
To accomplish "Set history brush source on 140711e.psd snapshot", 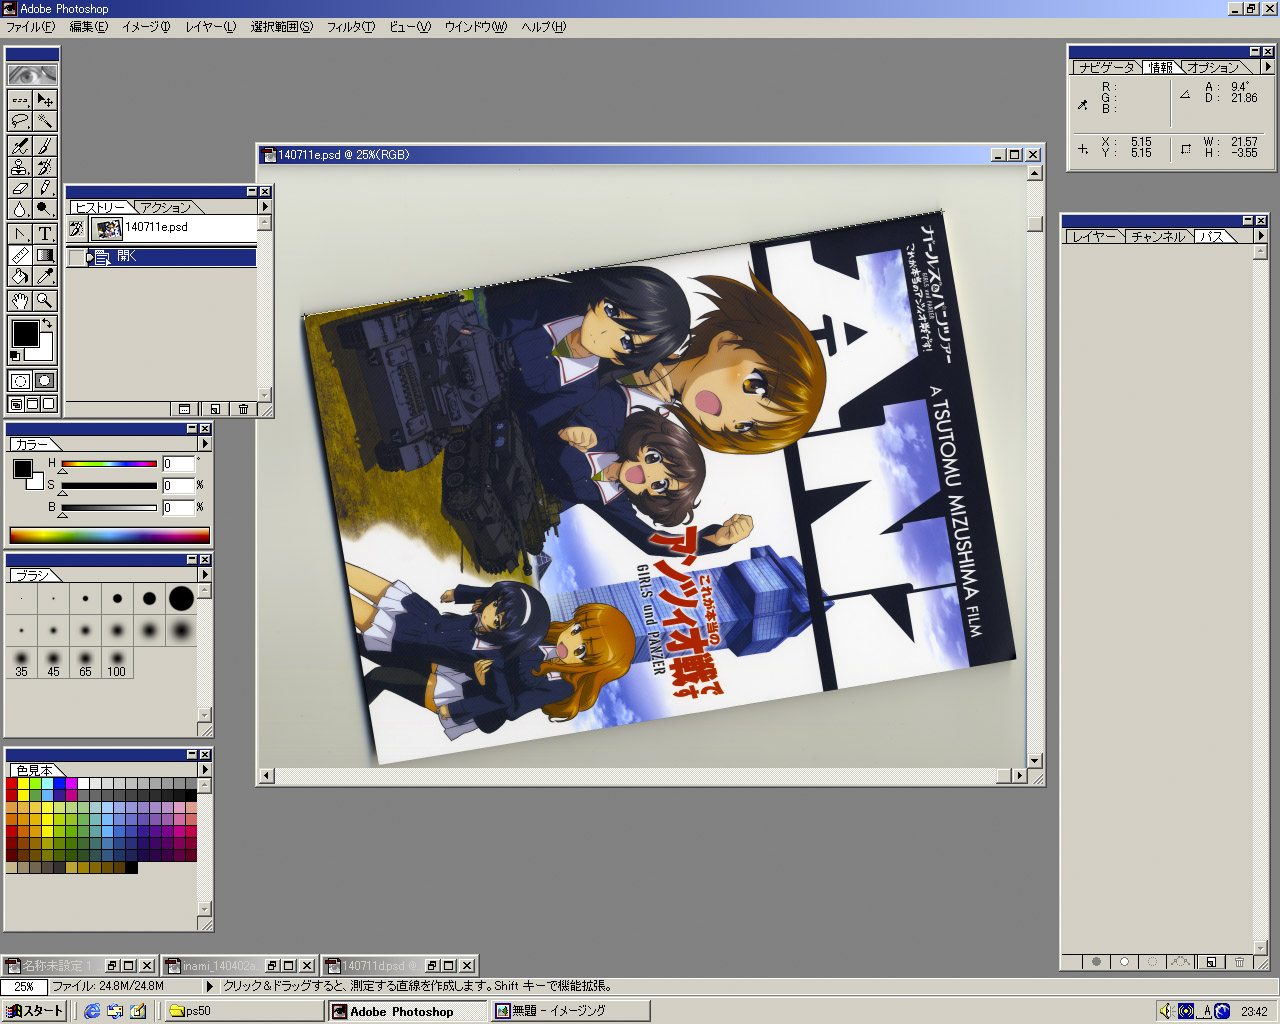I will pyautogui.click(x=76, y=228).
